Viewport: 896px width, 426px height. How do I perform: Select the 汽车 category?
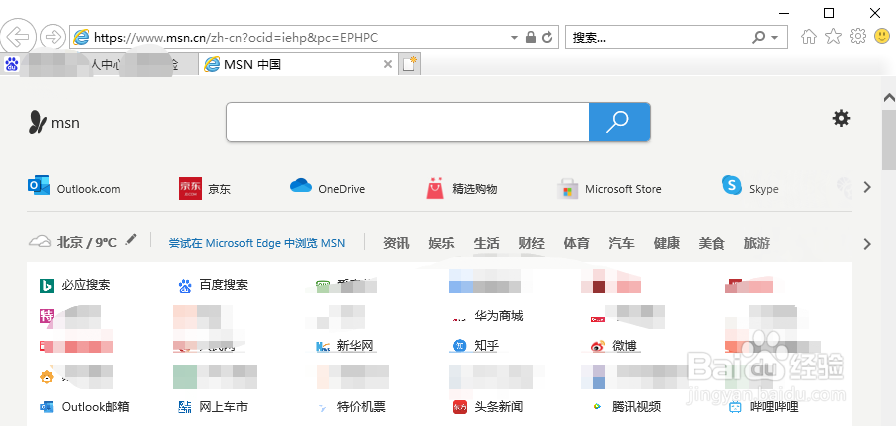[621, 243]
